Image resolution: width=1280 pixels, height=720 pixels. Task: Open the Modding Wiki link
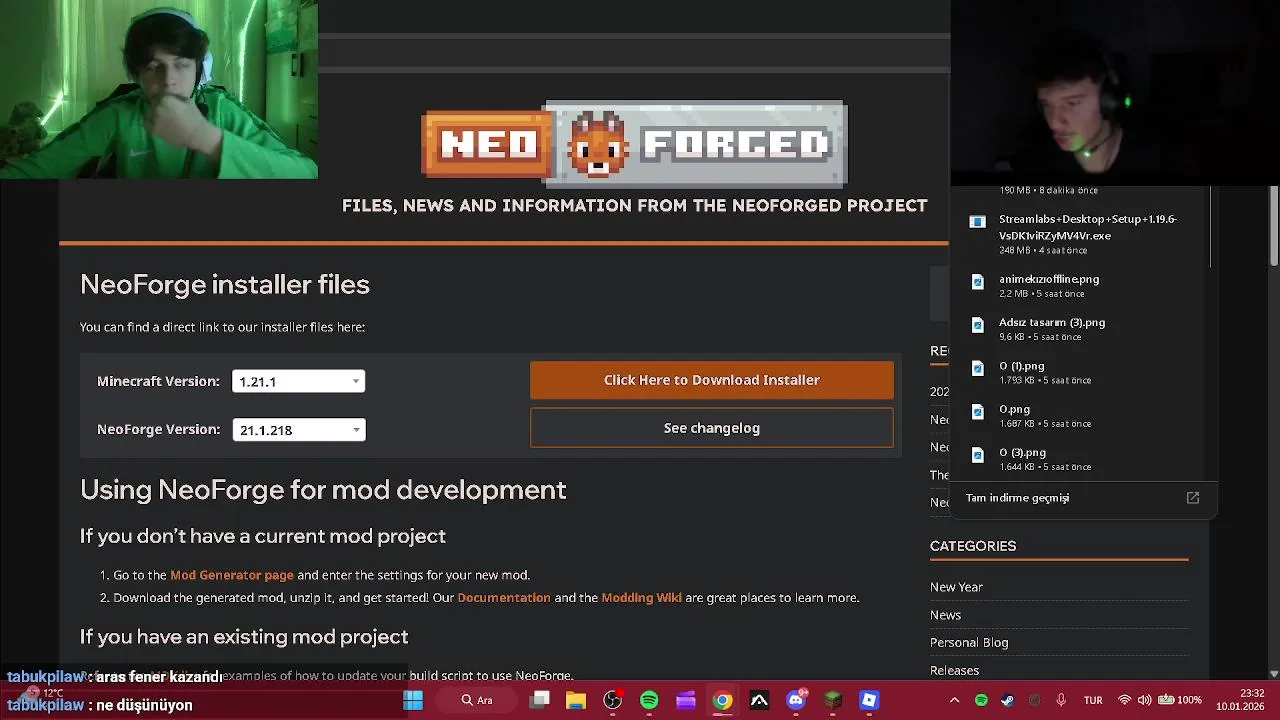click(x=641, y=597)
